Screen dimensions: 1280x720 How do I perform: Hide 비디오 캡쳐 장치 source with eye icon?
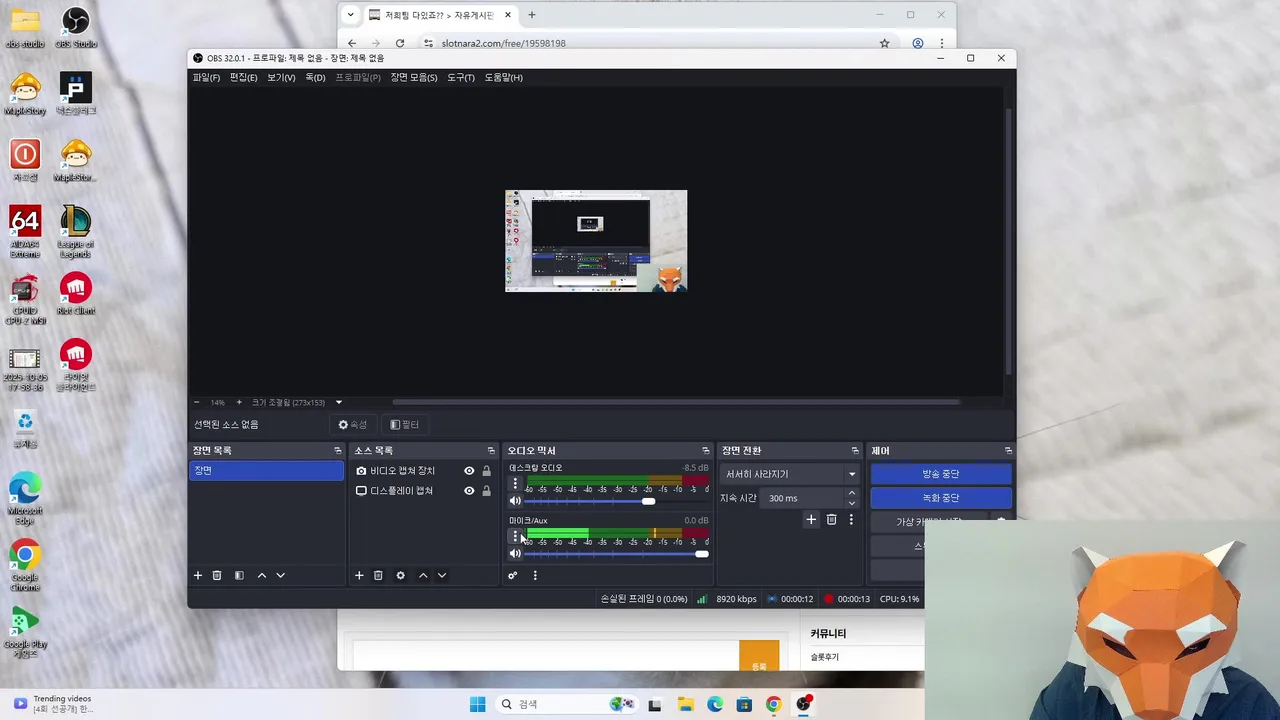[x=469, y=471]
